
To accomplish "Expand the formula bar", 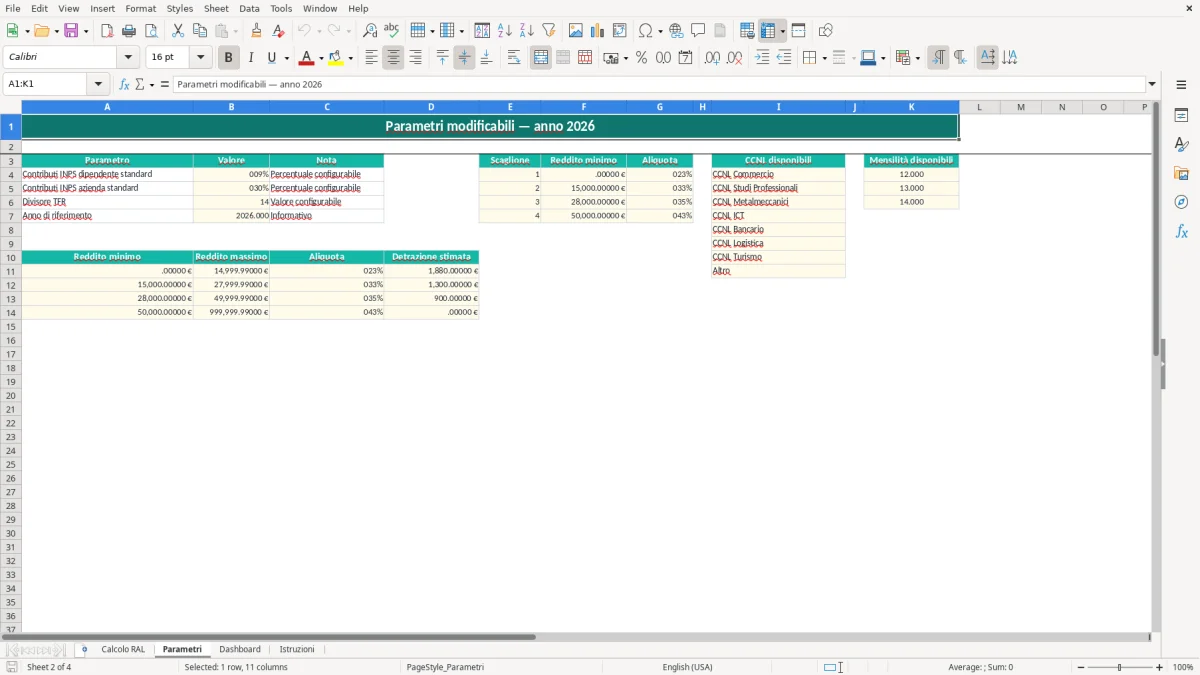I will pyautogui.click(x=1152, y=84).
